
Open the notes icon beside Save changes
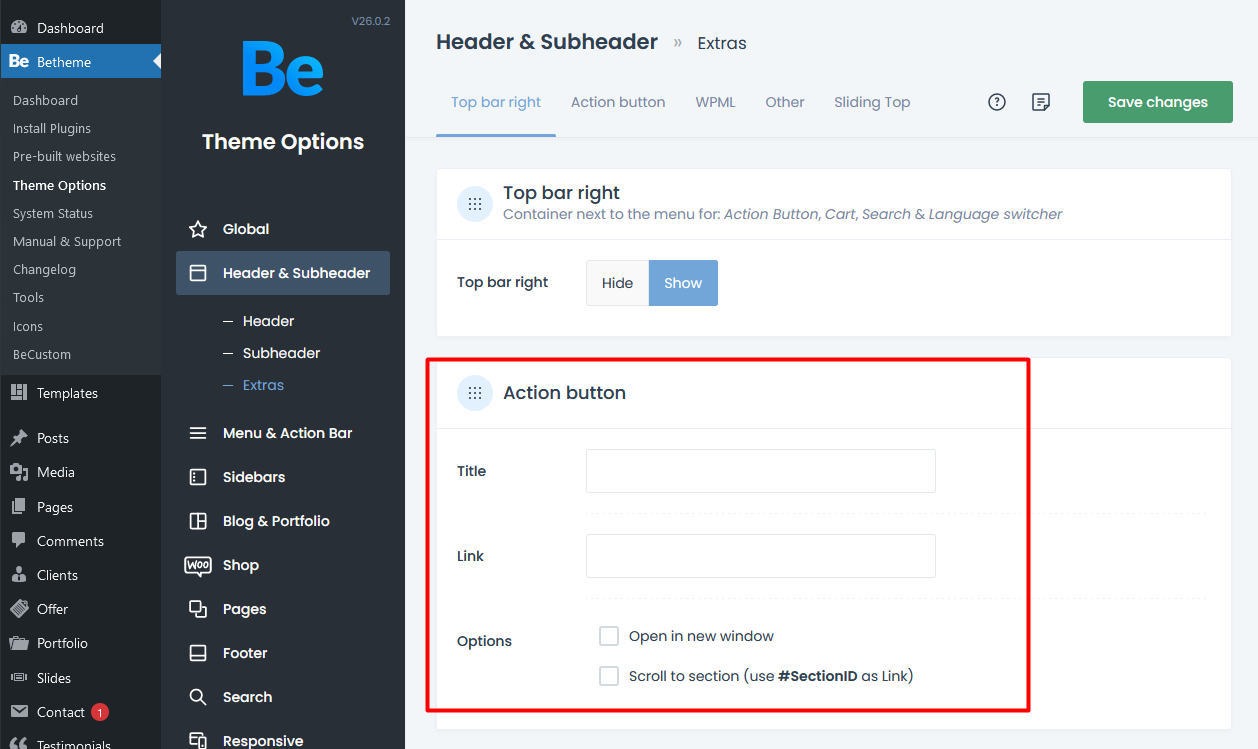1041,102
